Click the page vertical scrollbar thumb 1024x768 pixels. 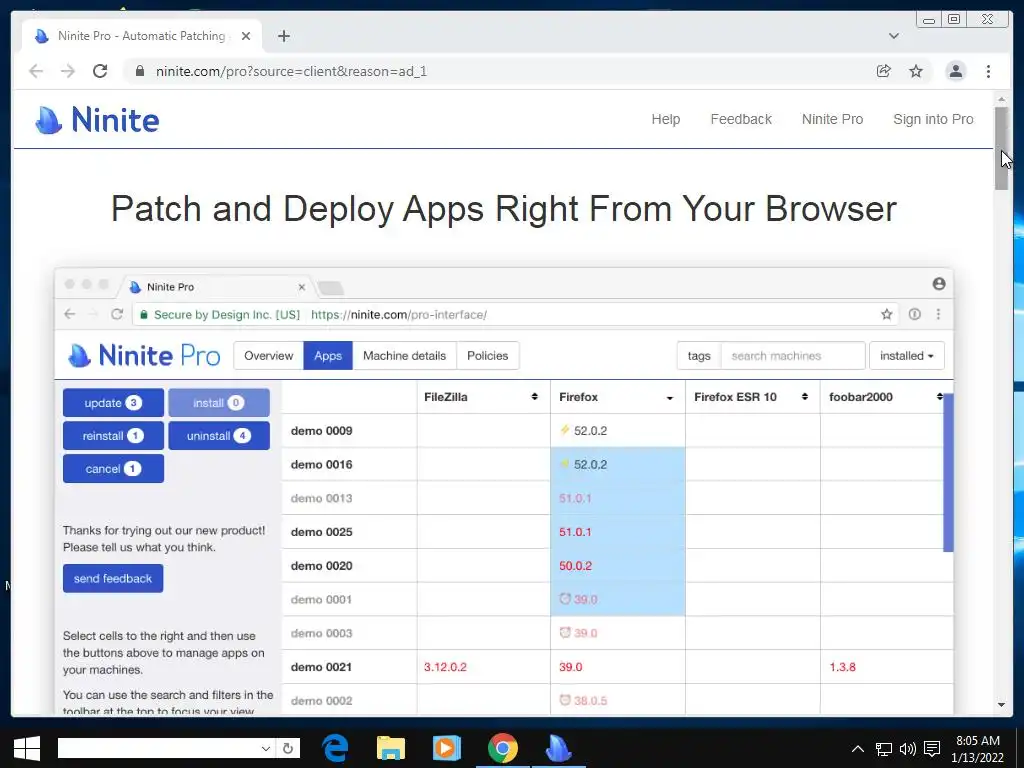[x=1002, y=148]
